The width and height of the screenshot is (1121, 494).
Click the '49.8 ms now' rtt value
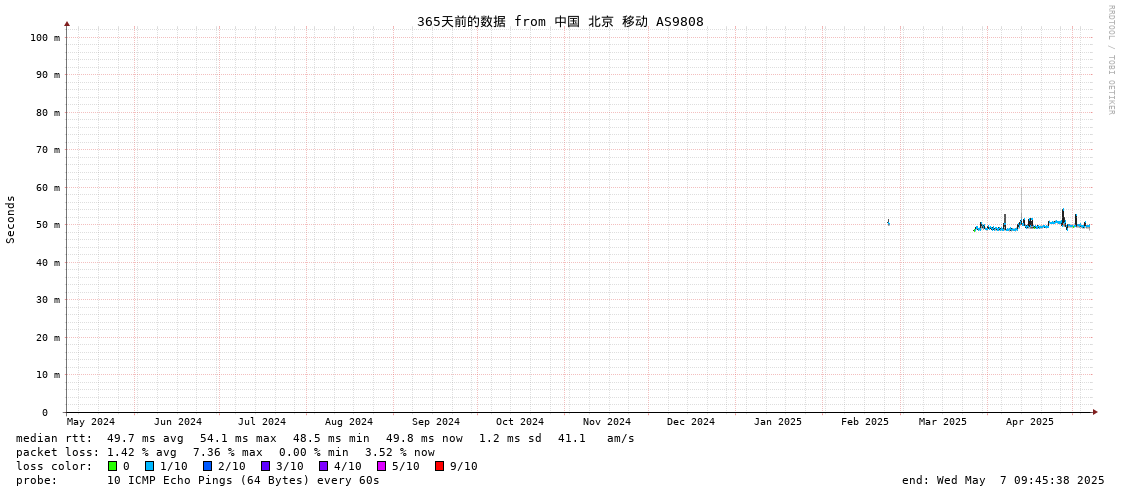[x=424, y=438]
